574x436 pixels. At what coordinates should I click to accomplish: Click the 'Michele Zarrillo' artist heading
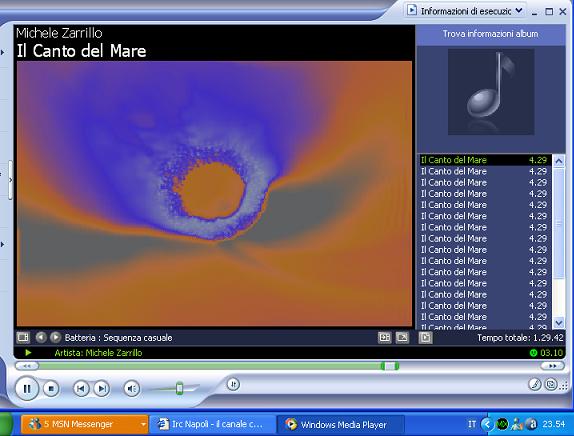[59, 33]
